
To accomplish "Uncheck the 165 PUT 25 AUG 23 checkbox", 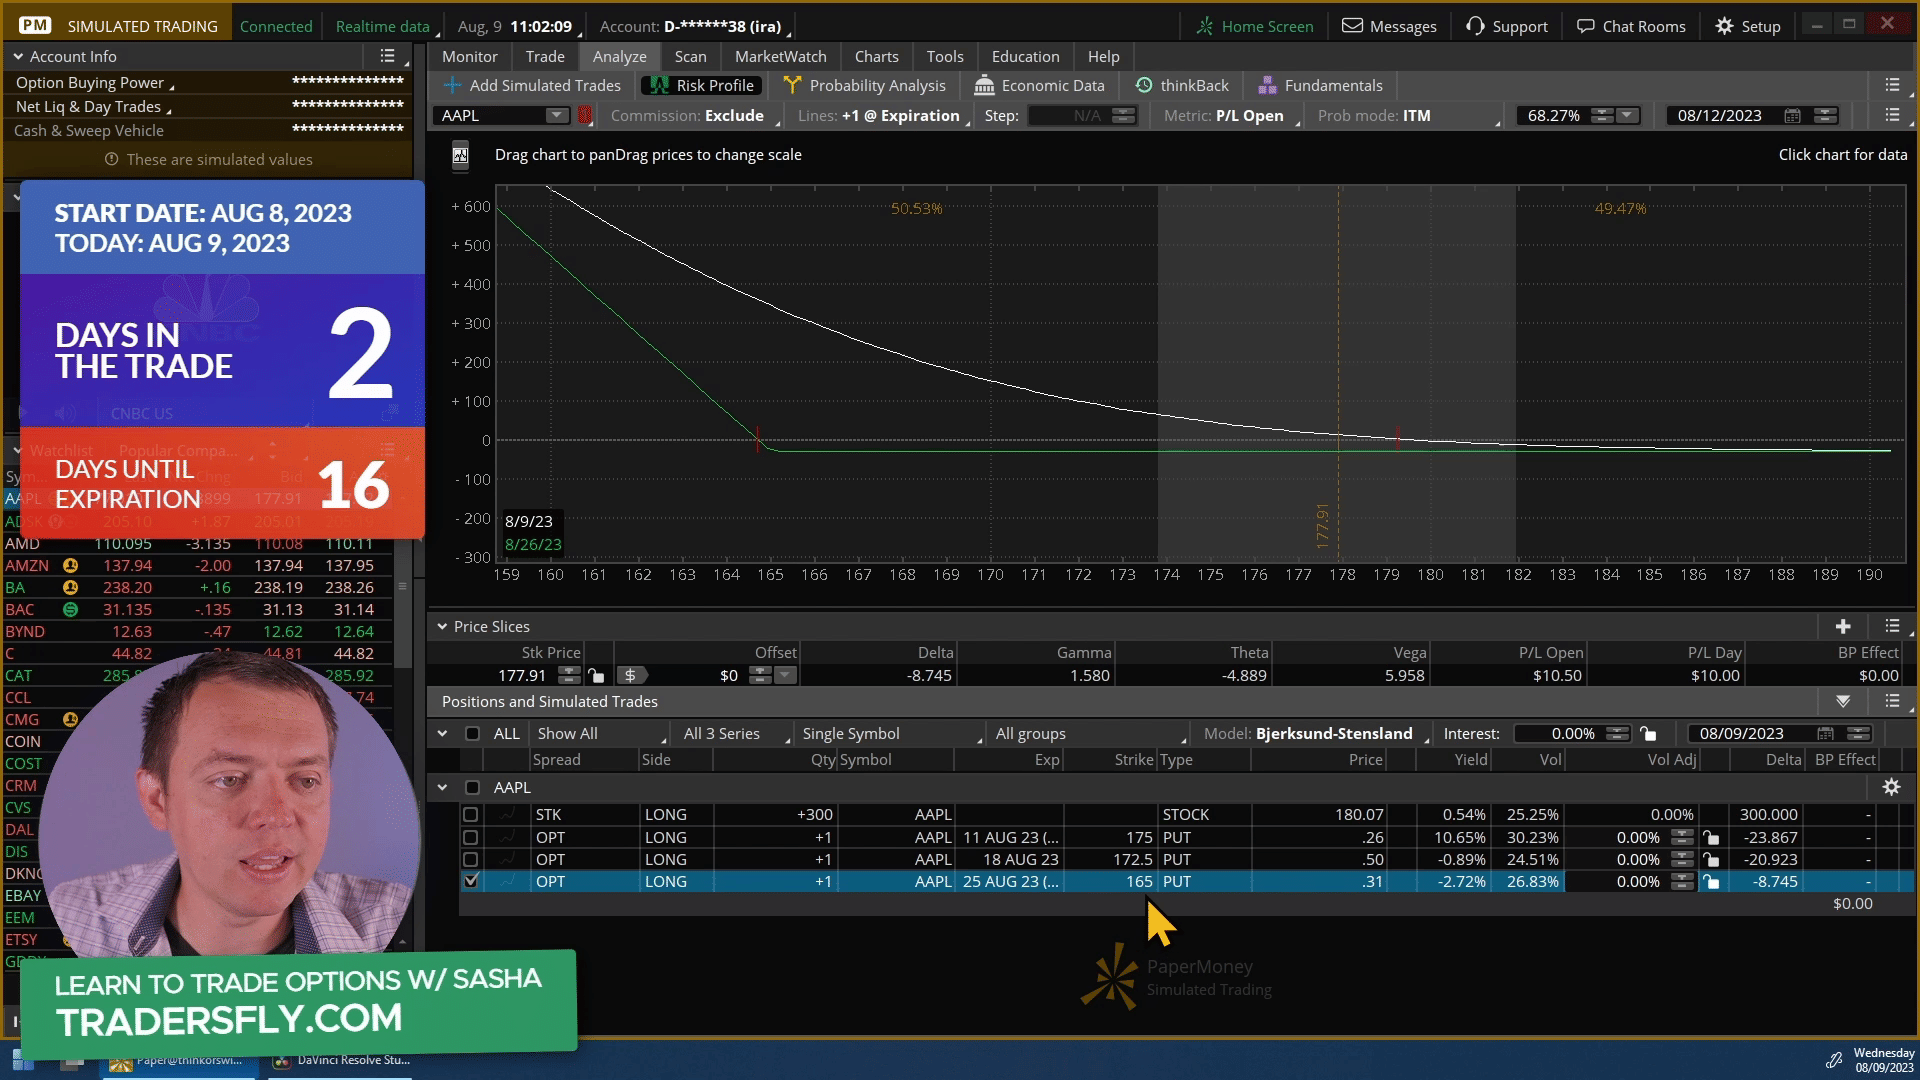I will 471,882.
